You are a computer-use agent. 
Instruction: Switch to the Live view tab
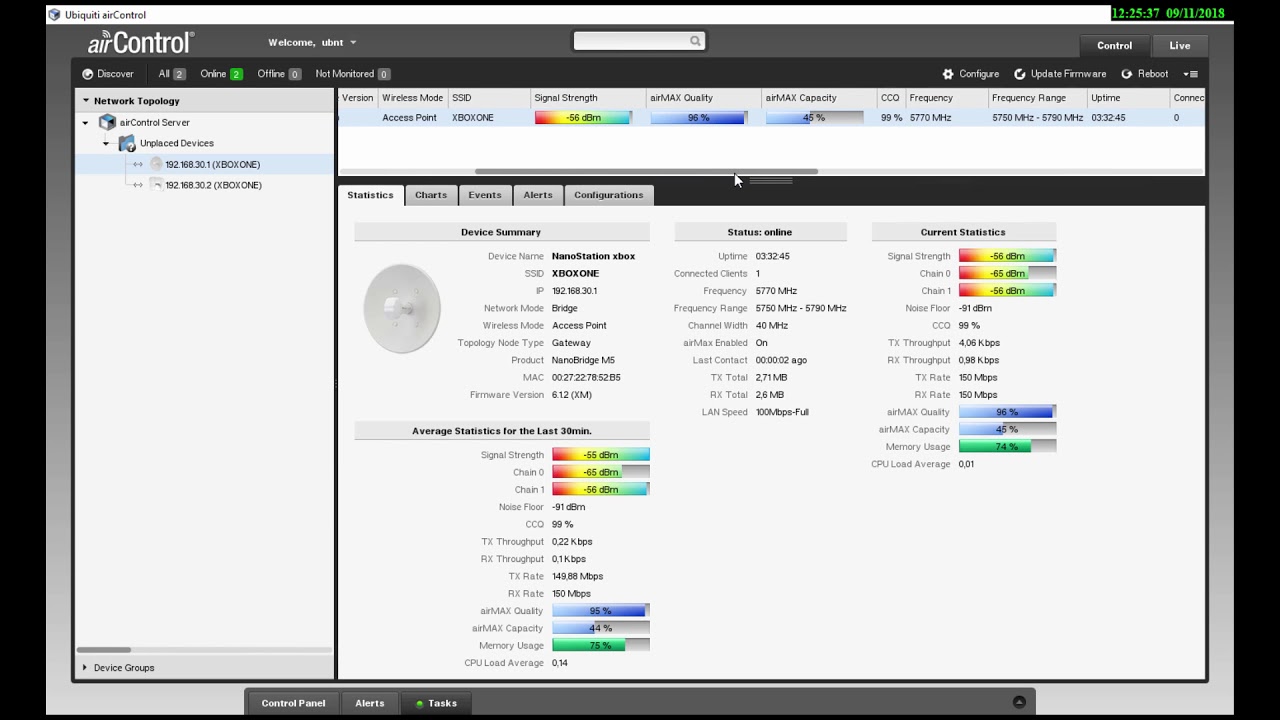pos(1180,45)
